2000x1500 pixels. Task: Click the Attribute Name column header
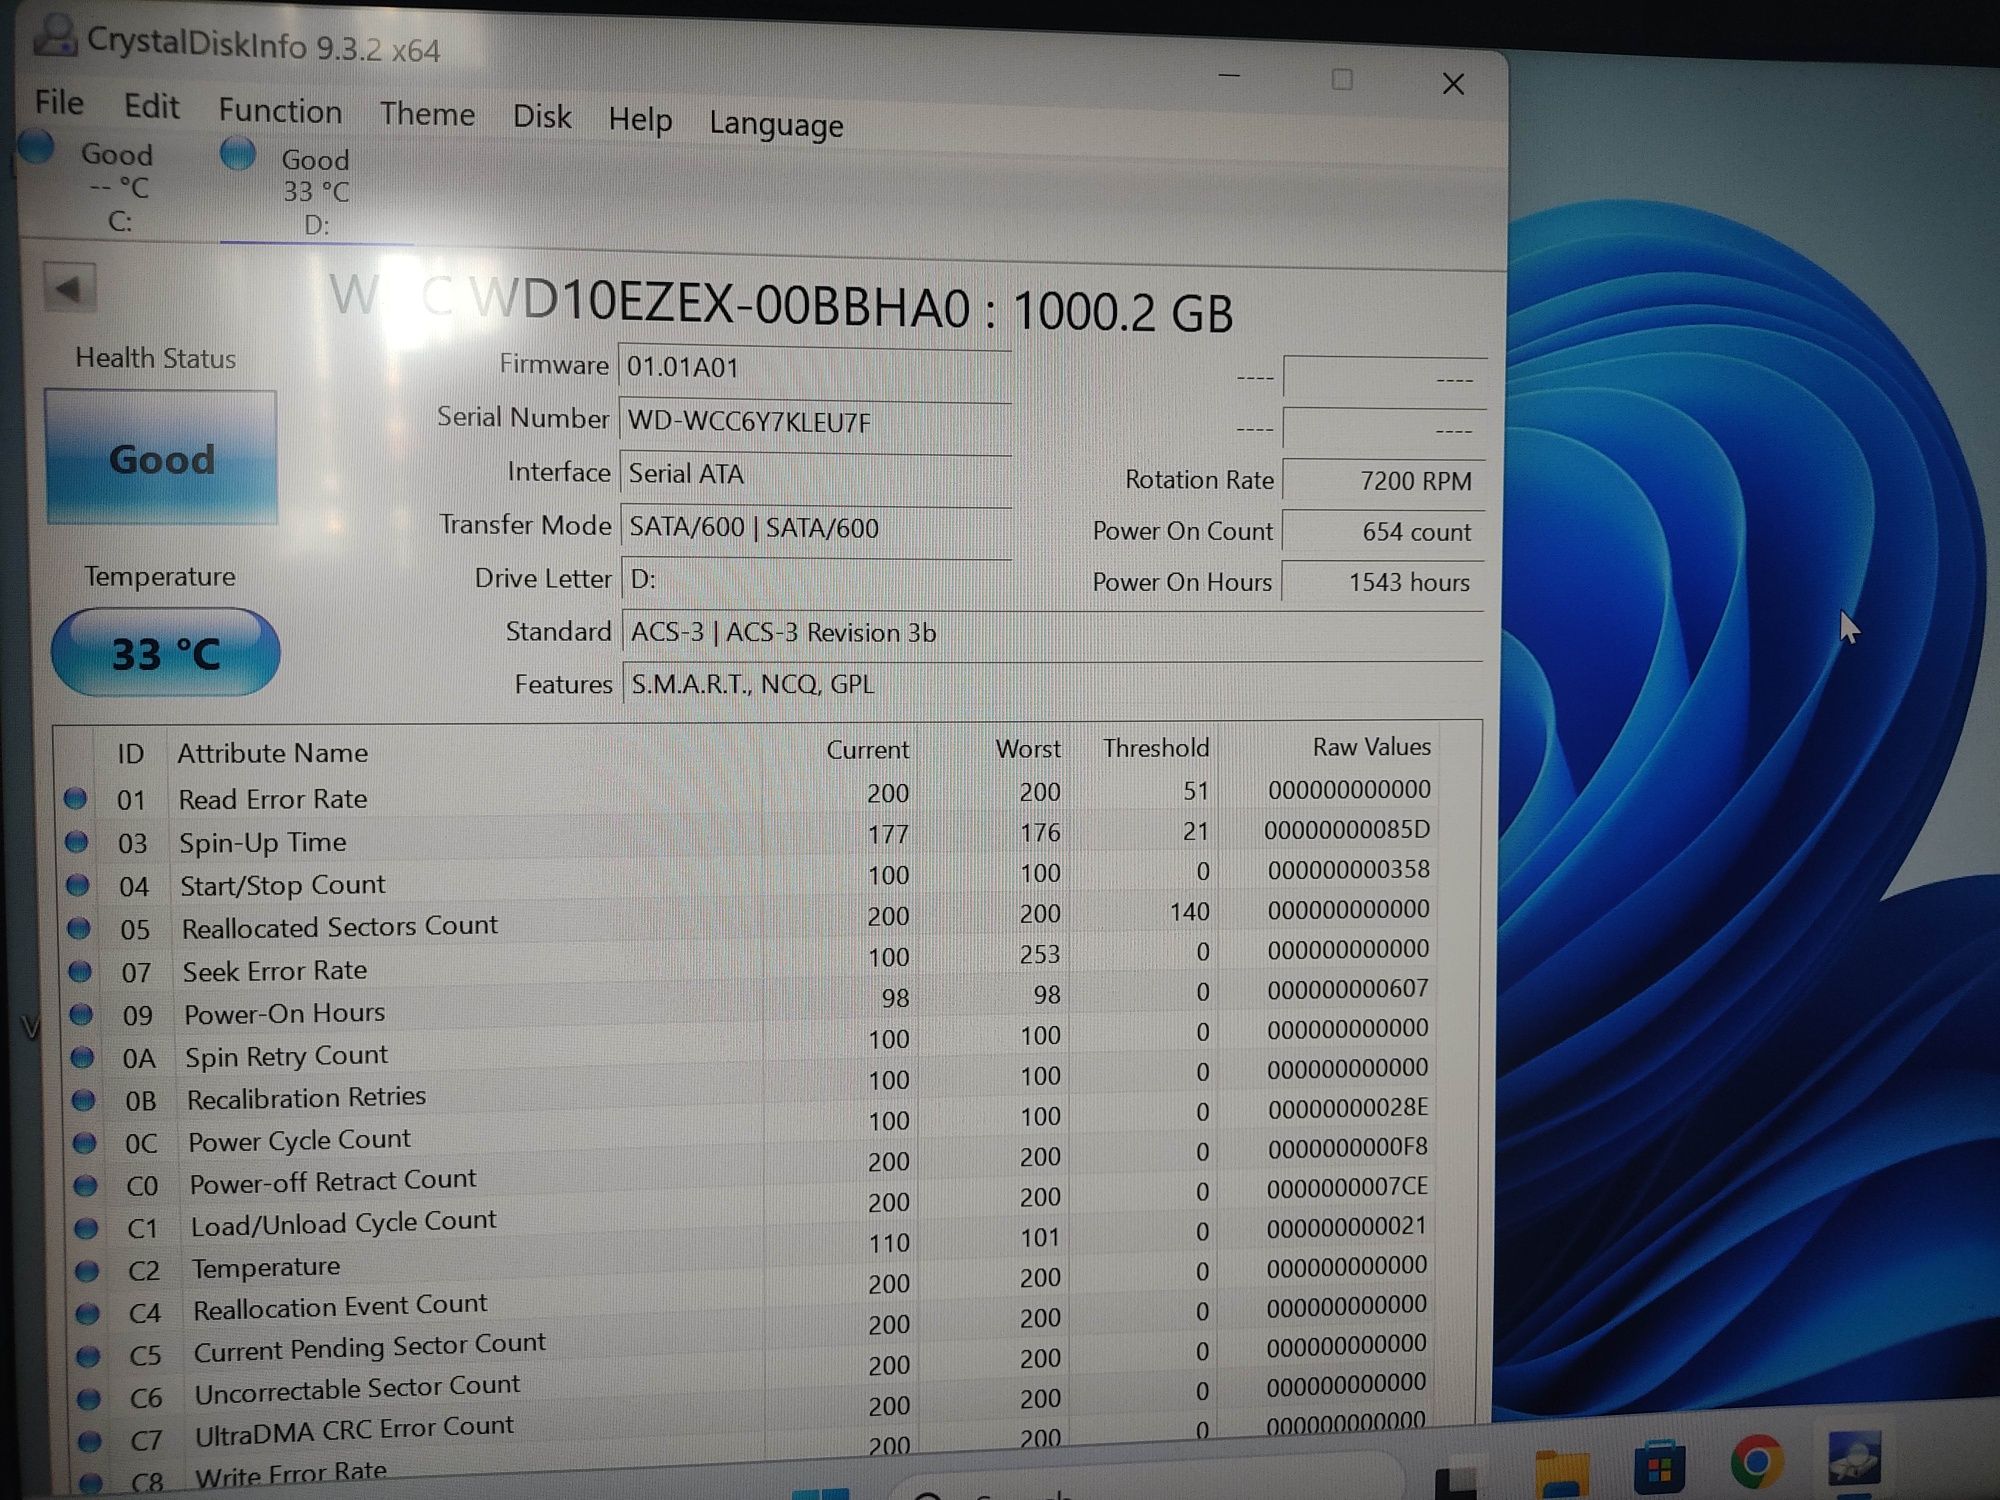272,753
